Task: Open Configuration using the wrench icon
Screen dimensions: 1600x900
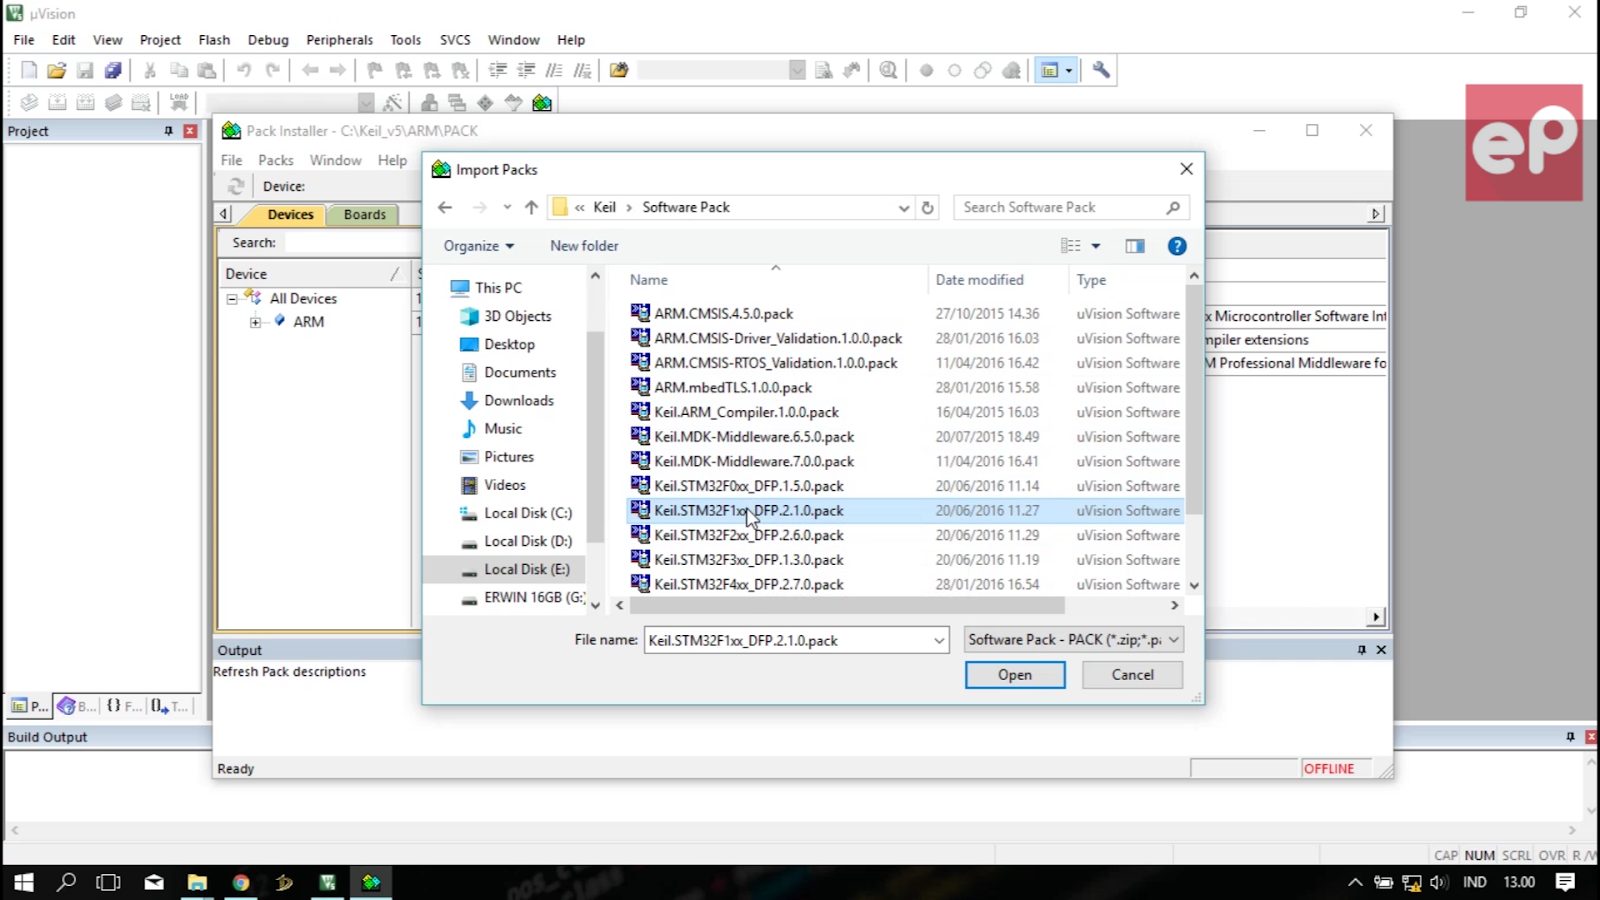Action: [1101, 70]
